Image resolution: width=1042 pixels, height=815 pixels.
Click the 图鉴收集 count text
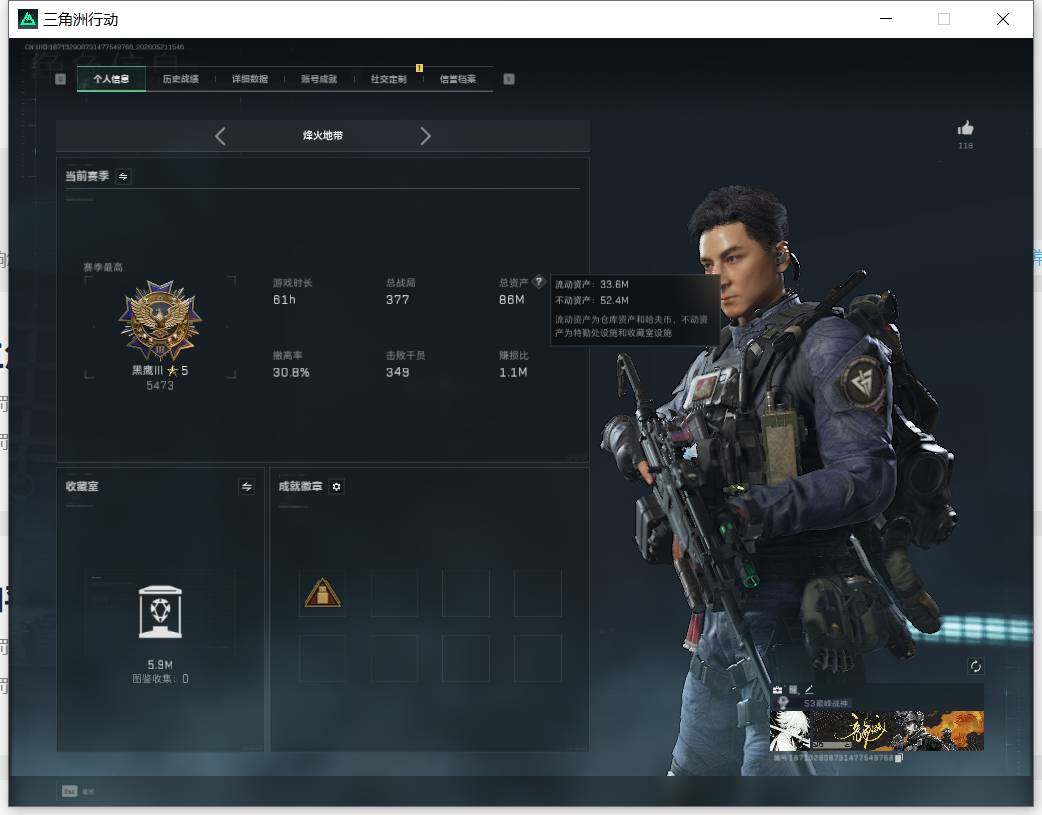click(160, 679)
